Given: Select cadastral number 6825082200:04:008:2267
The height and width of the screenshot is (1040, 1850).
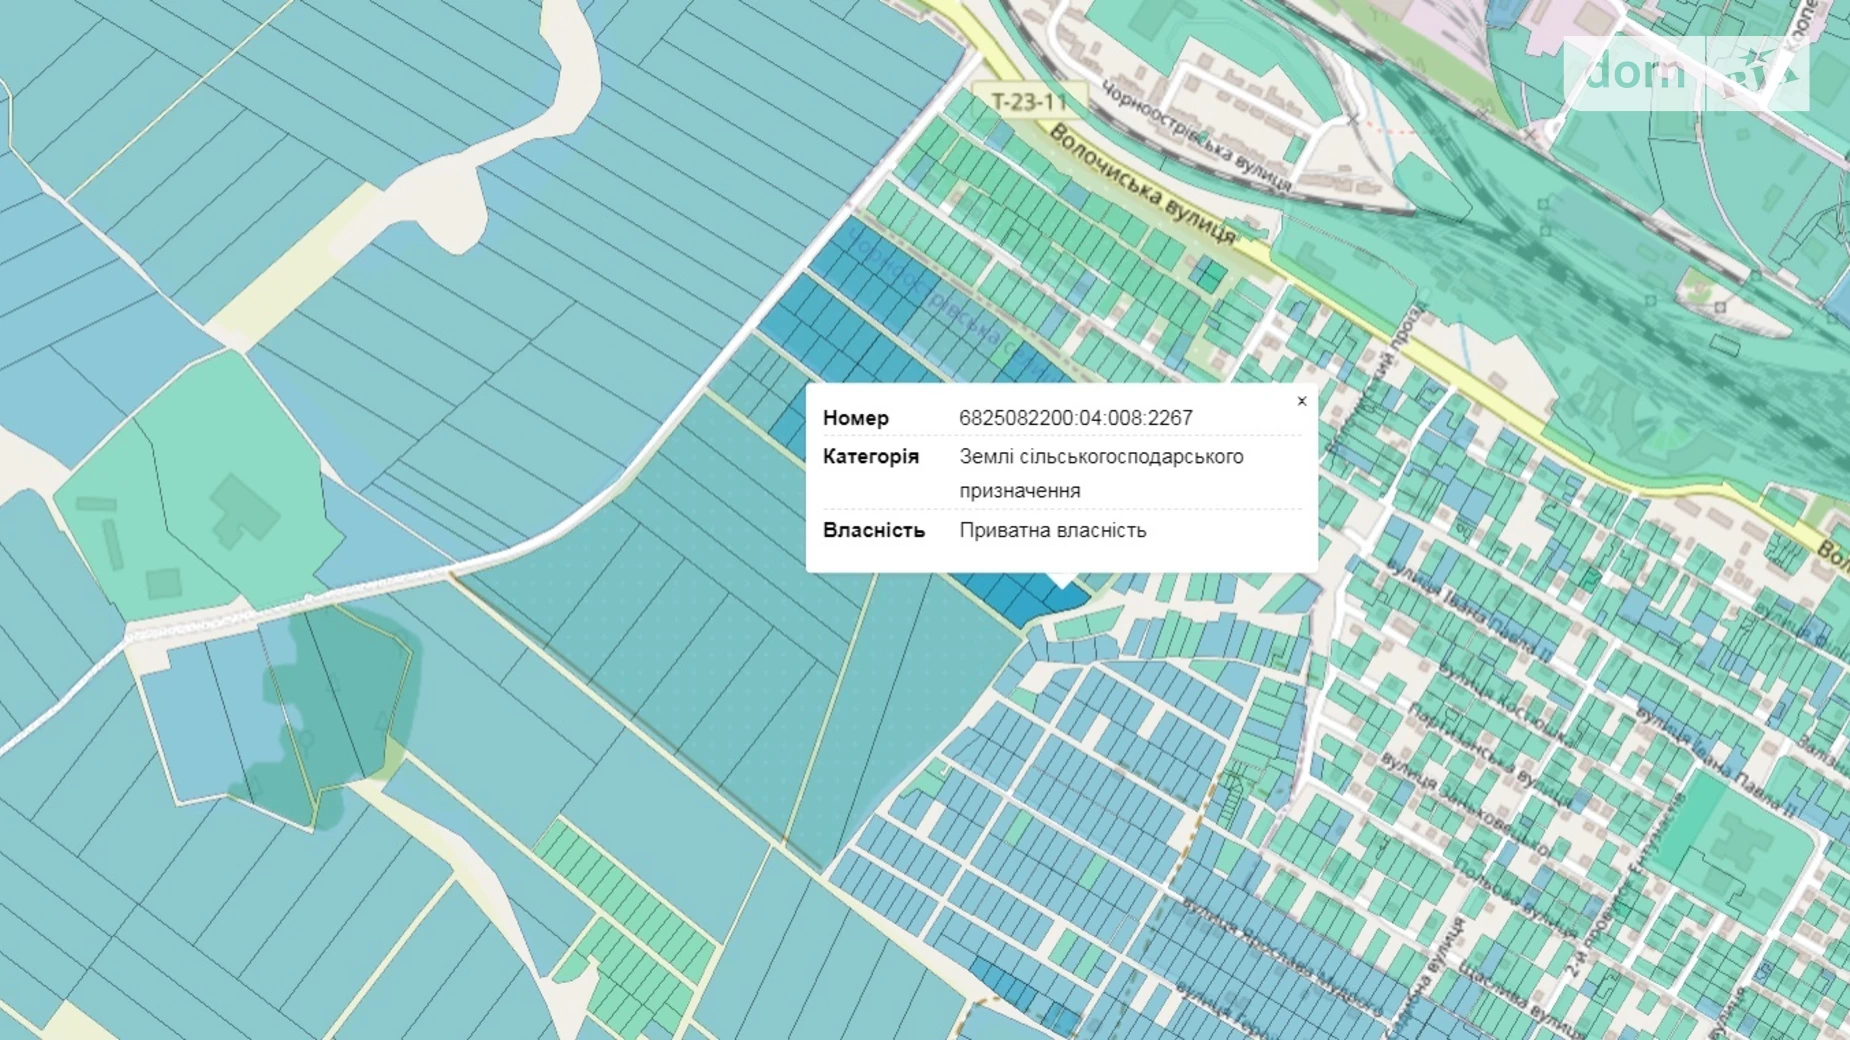Looking at the screenshot, I should point(1075,418).
